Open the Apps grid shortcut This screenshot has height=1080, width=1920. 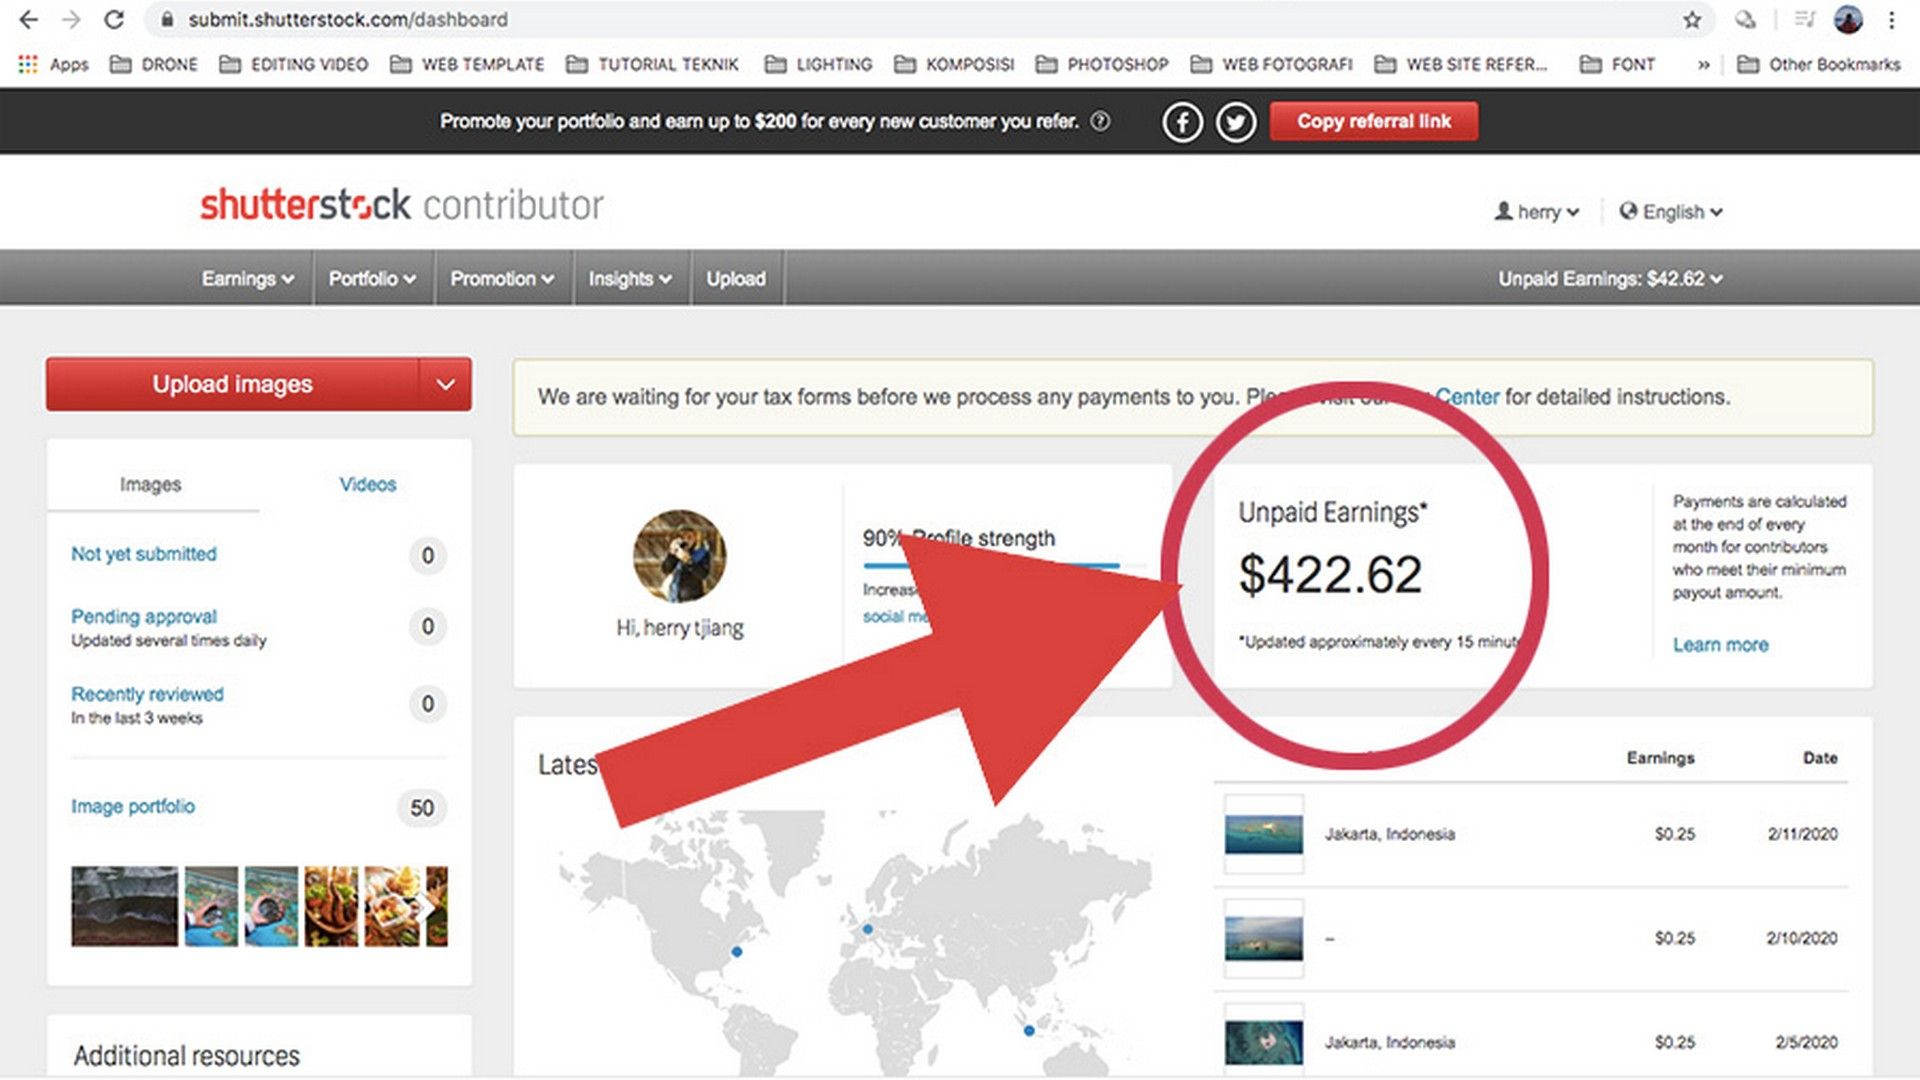click(x=54, y=64)
